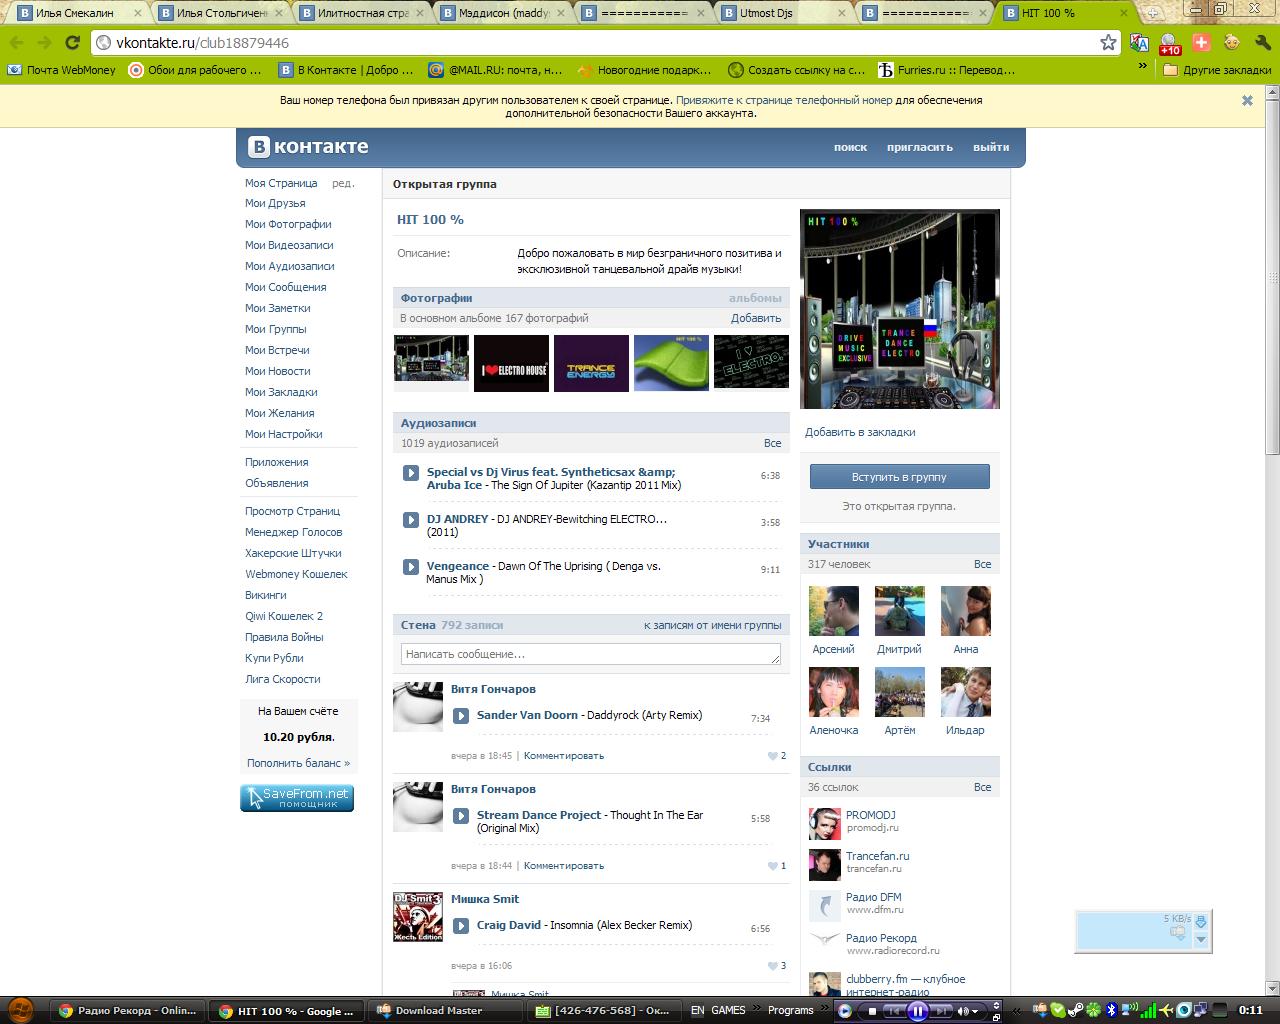The height and width of the screenshot is (1024, 1280).
Task: Play Vengeance Dawn Of The Uprising track
Action: tap(411, 567)
